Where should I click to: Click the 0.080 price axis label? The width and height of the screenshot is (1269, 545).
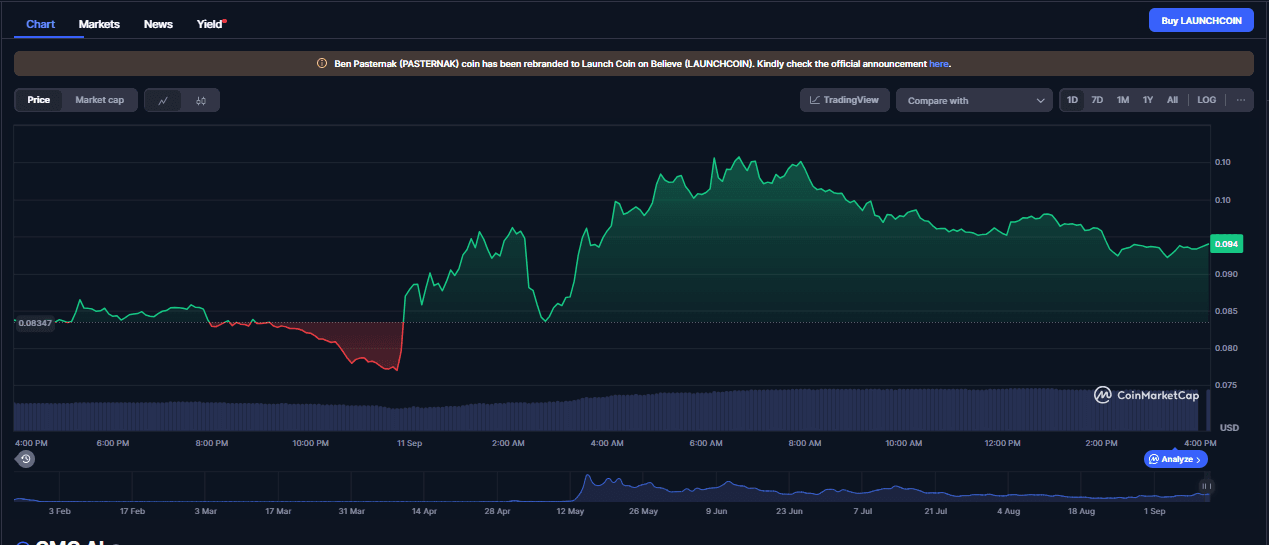1228,348
